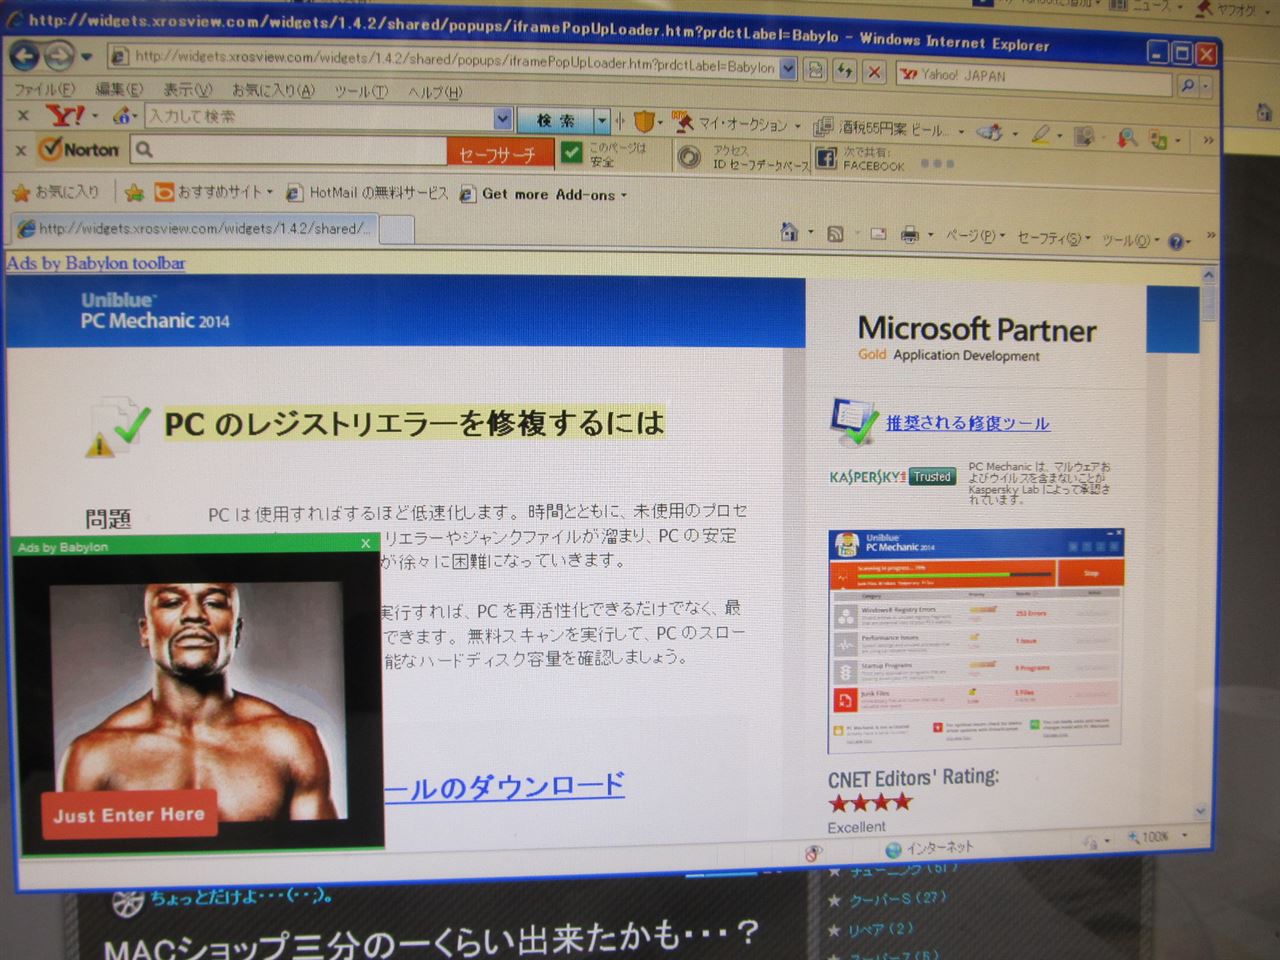
Task: Close the Ads by Babylon popup
Action: pyautogui.click(x=366, y=543)
